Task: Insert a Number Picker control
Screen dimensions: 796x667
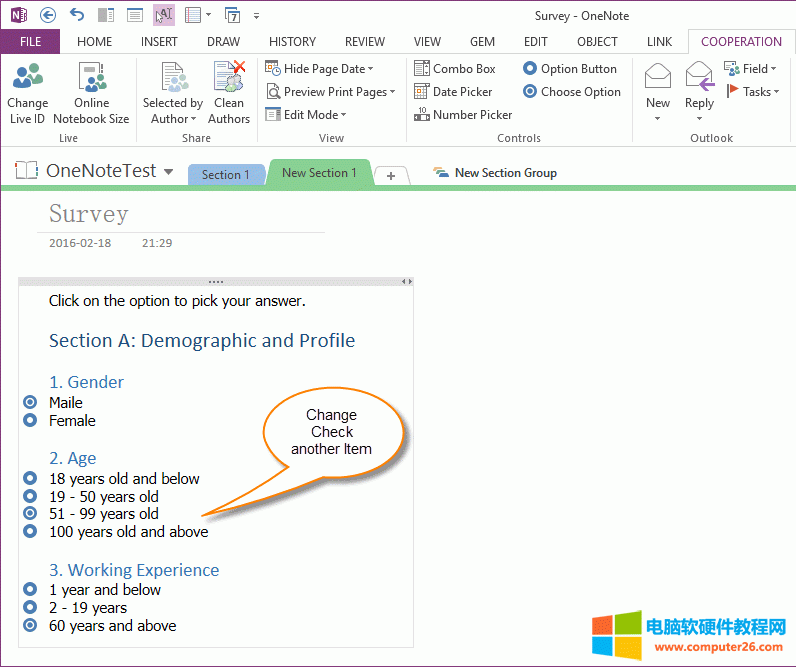Action: (x=463, y=115)
